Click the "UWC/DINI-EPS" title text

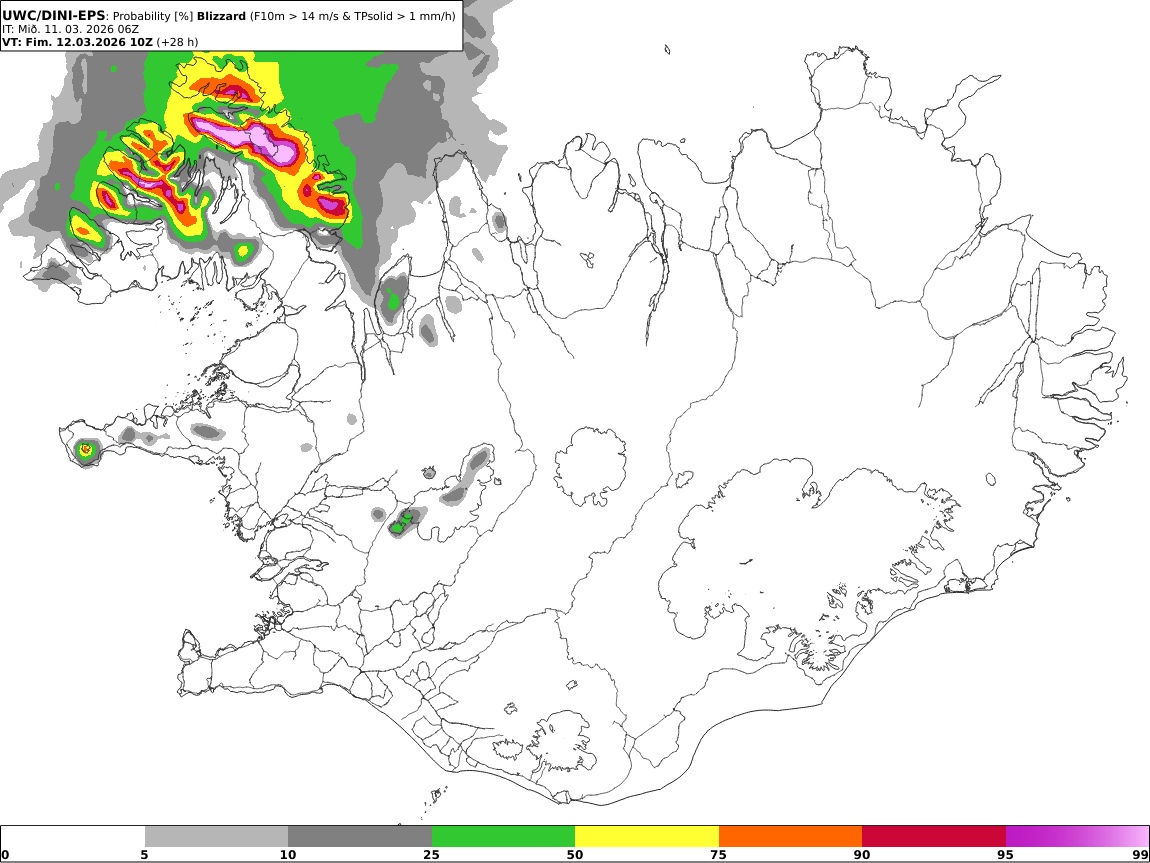pos(54,16)
